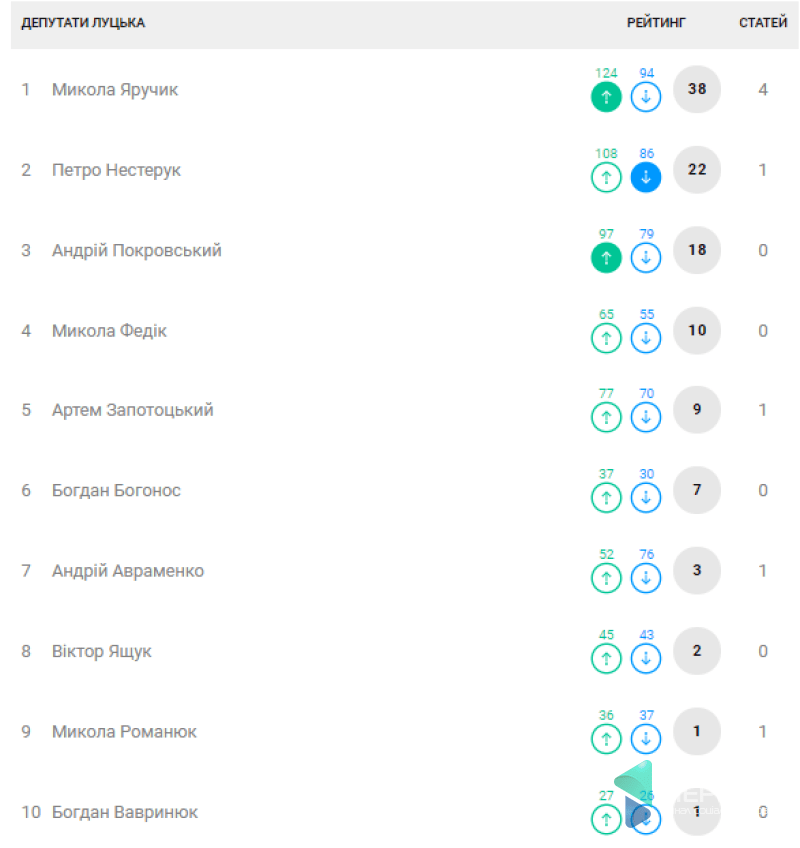Image resolution: width=800 pixels, height=848 pixels.
Task: Open Андрій Авраменко deputy page
Action: pyautogui.click(x=128, y=571)
